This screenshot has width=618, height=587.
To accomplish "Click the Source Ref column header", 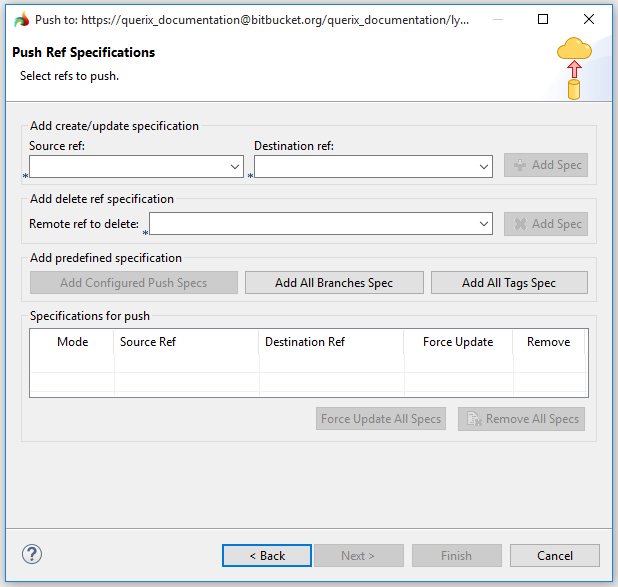I will point(148,342).
